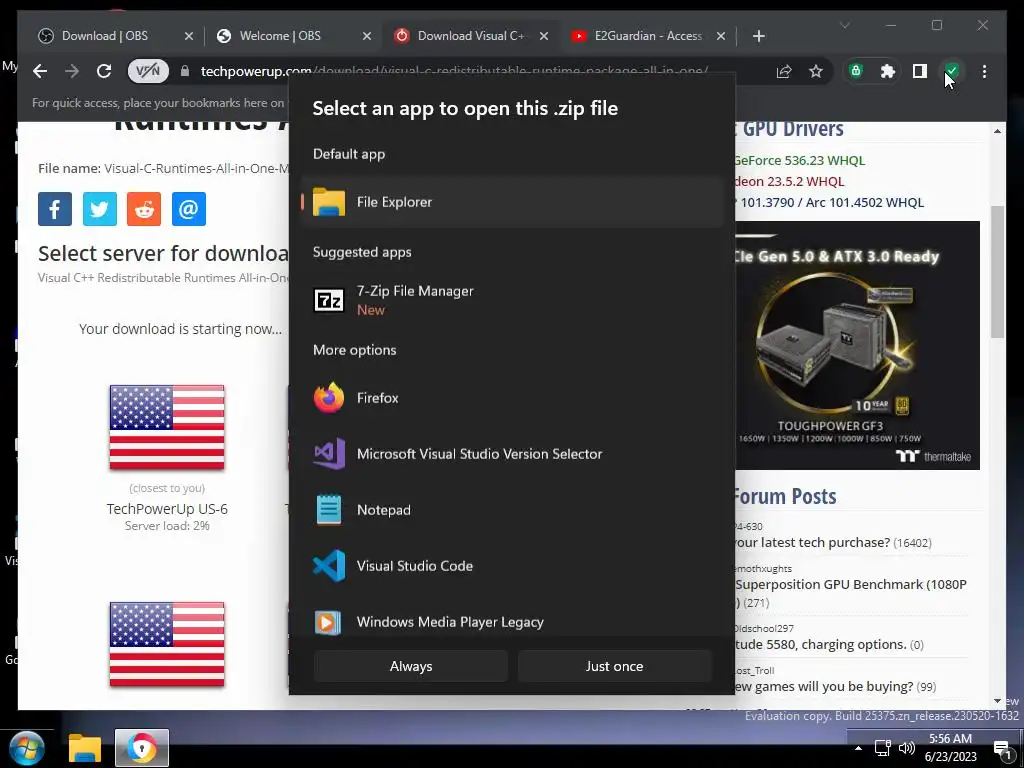This screenshot has width=1024, height=768.
Task: Click the Always button
Action: click(x=411, y=666)
